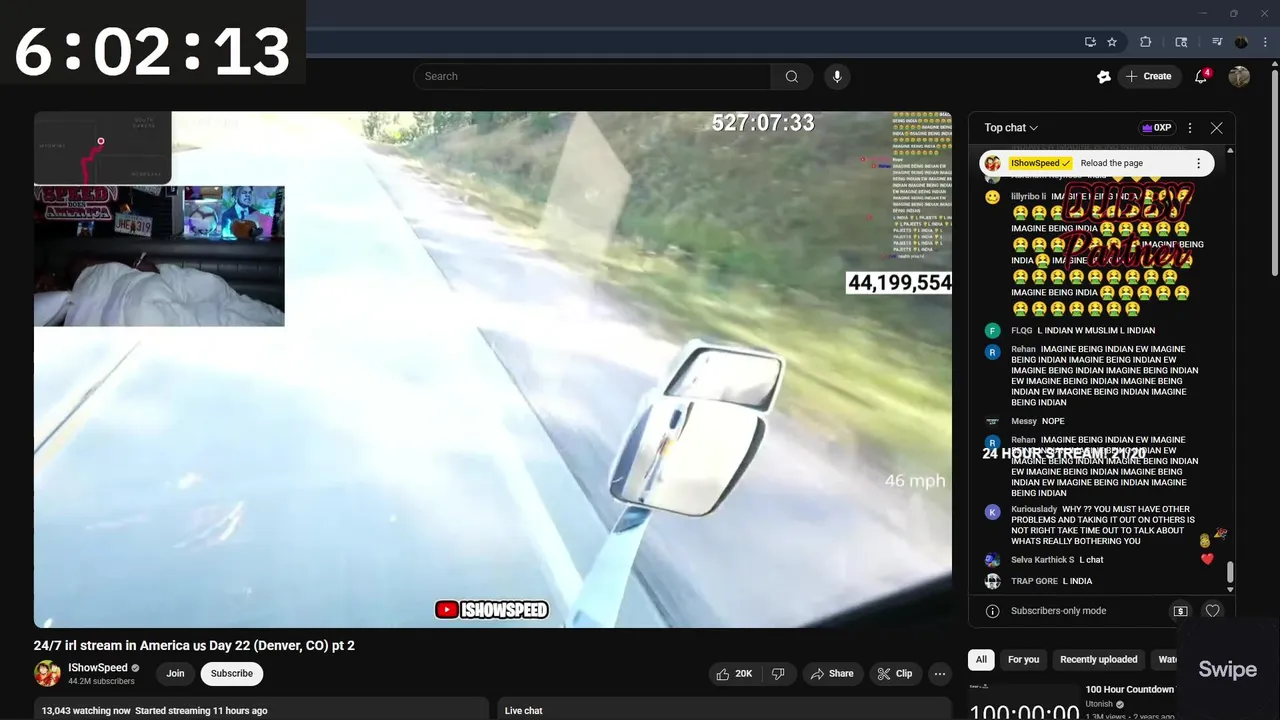Open IShowSpeed channel name link
This screenshot has height=720, width=1280.
pos(98,668)
